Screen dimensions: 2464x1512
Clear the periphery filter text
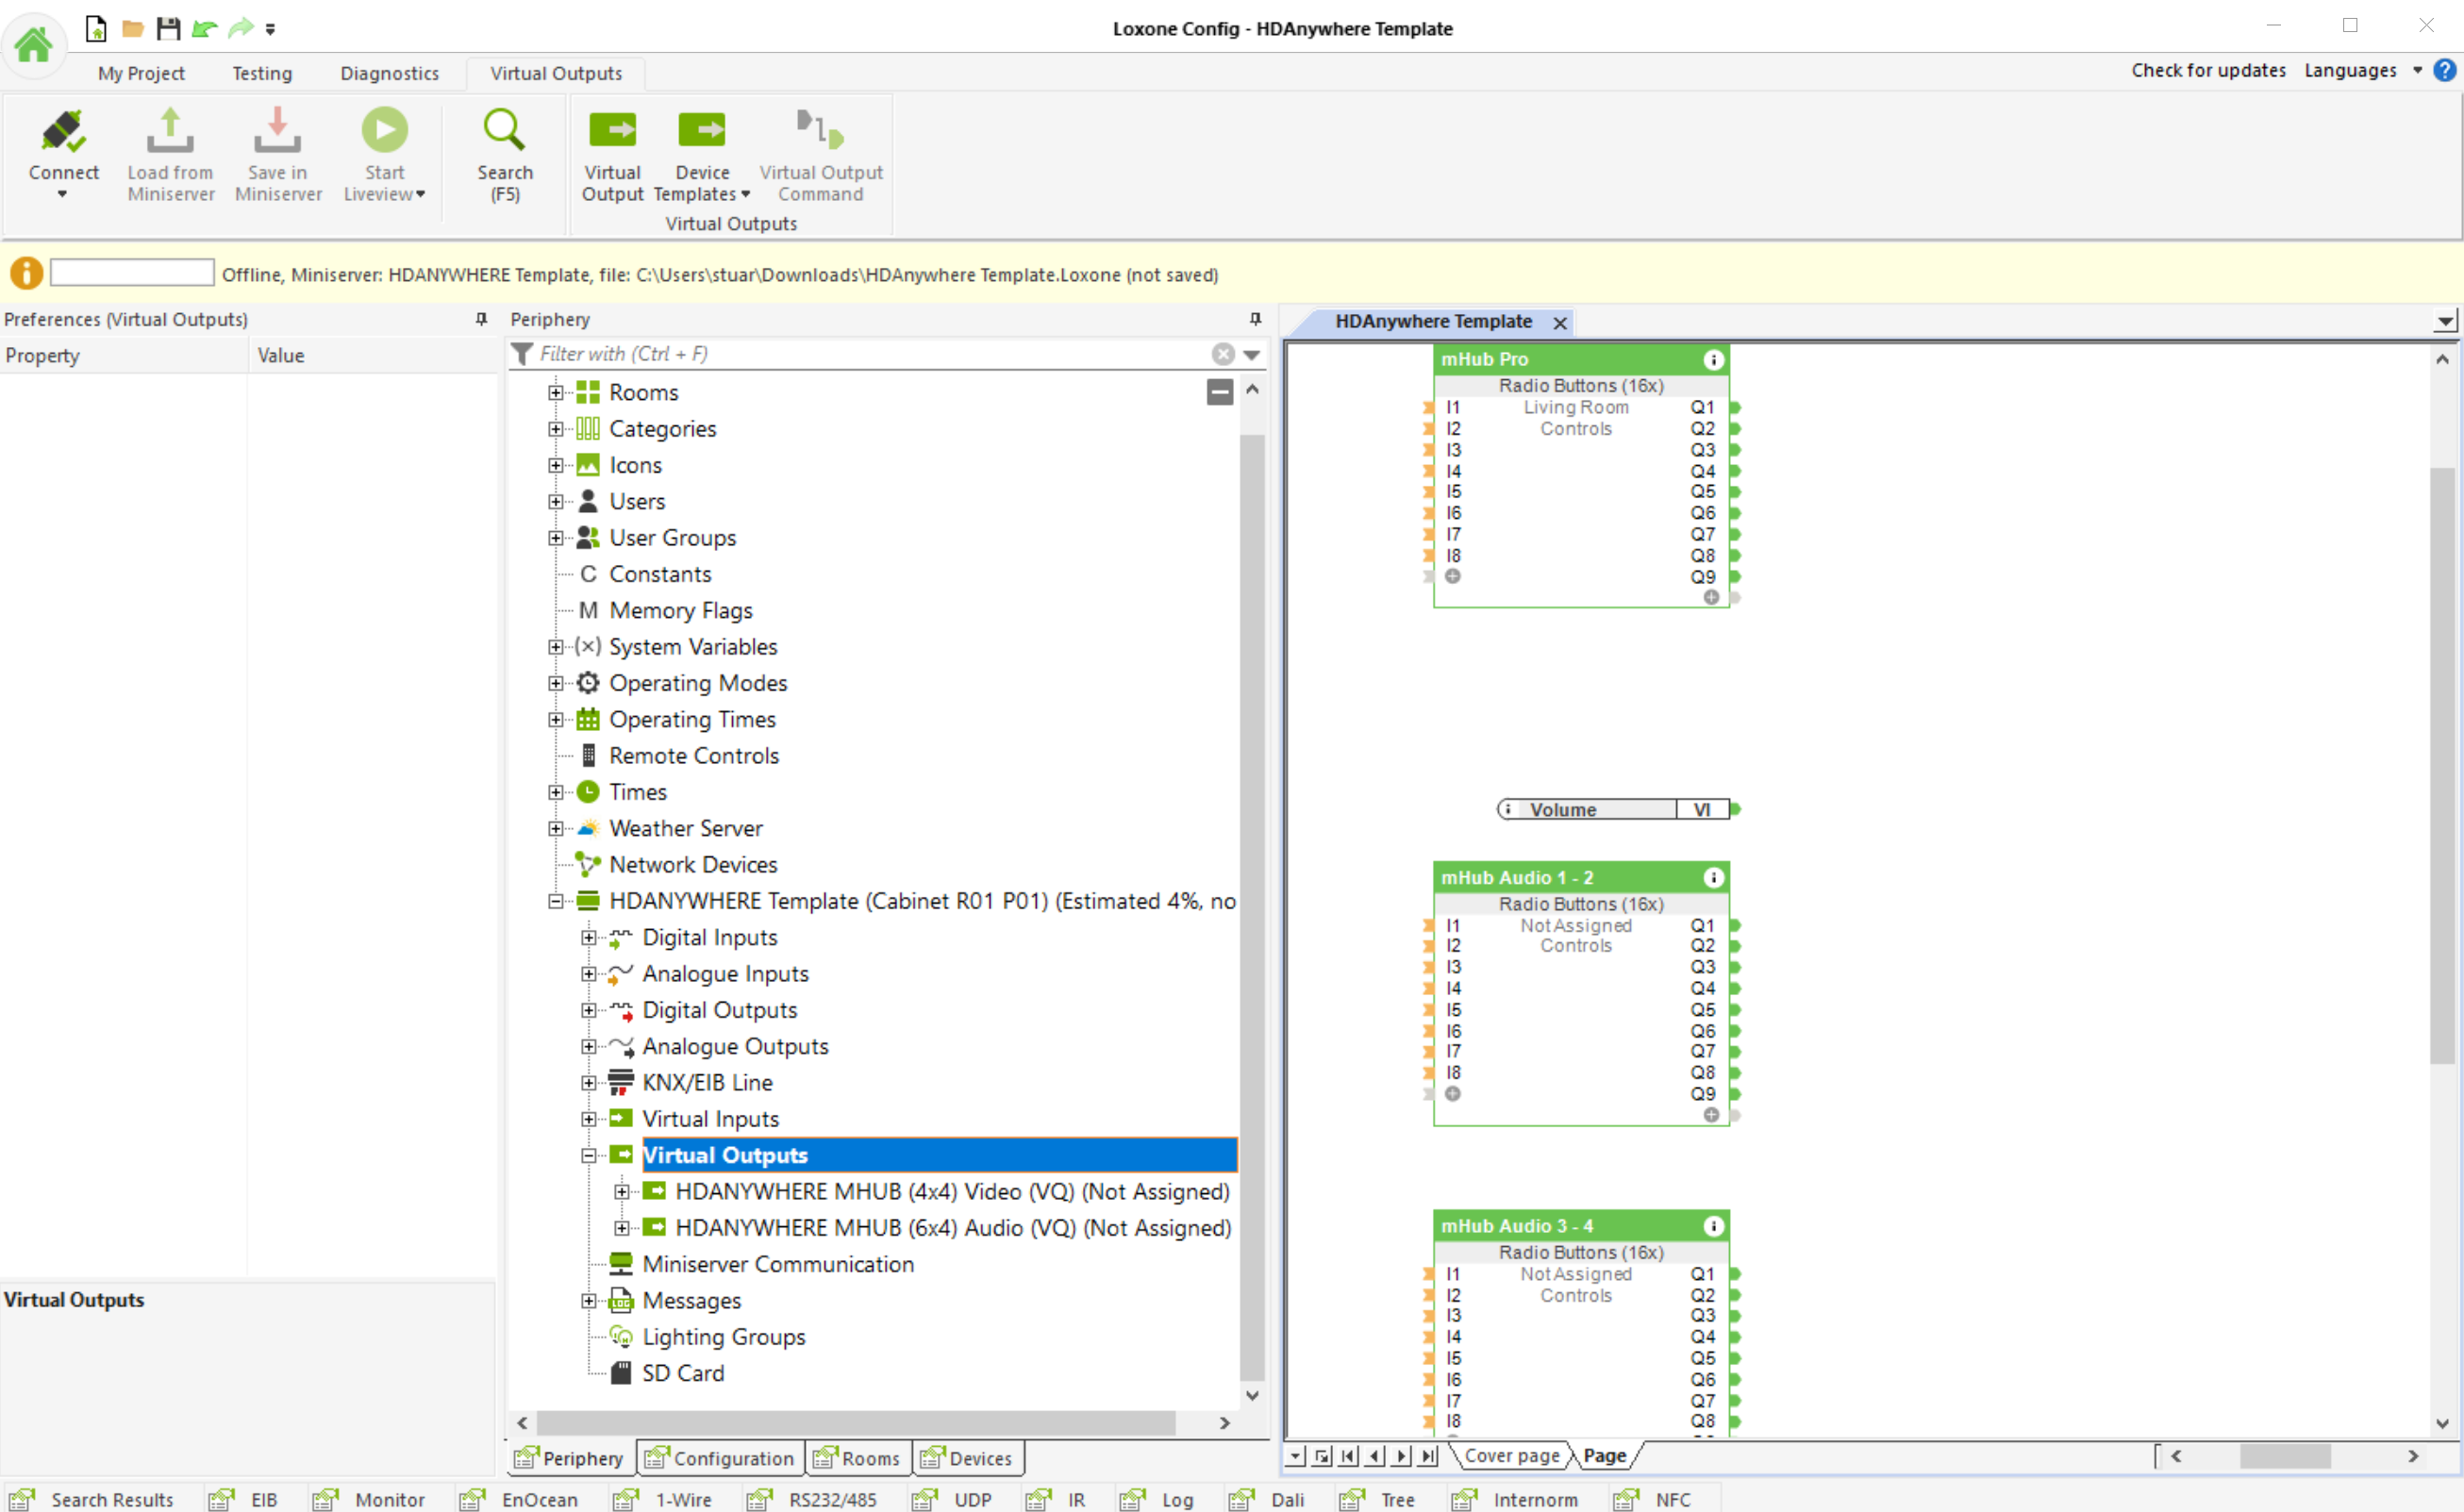pos(1222,354)
